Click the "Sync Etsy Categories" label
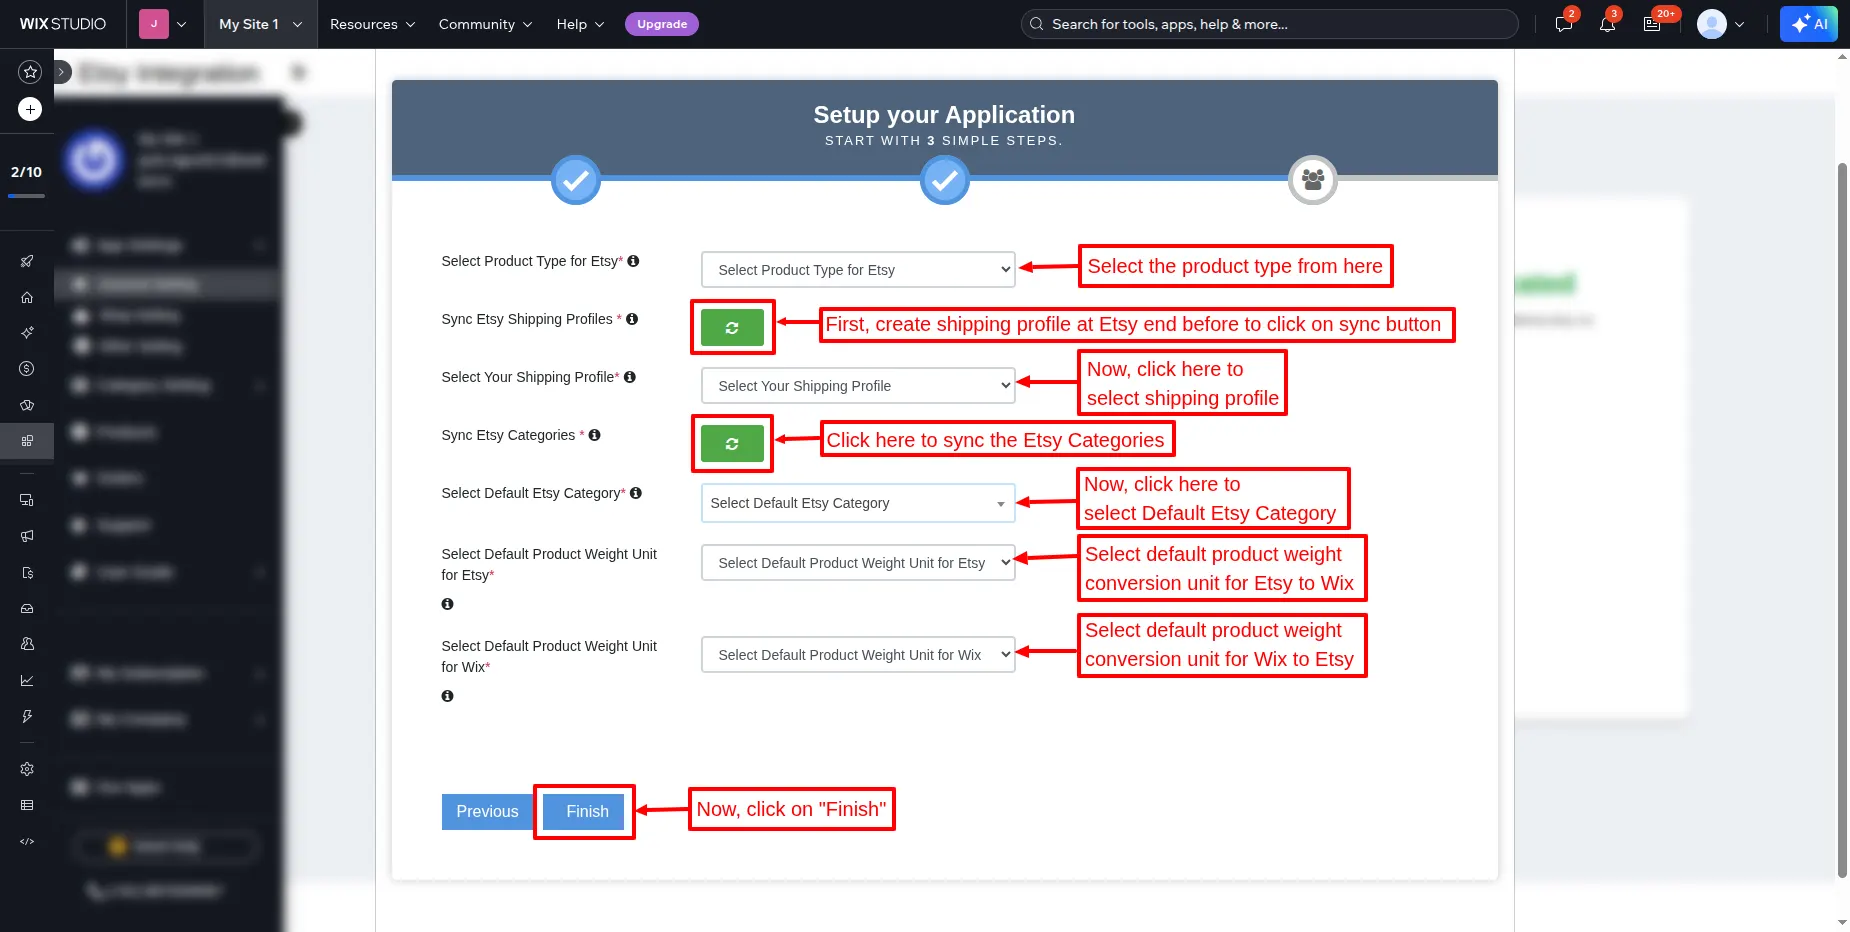 pyautogui.click(x=508, y=435)
